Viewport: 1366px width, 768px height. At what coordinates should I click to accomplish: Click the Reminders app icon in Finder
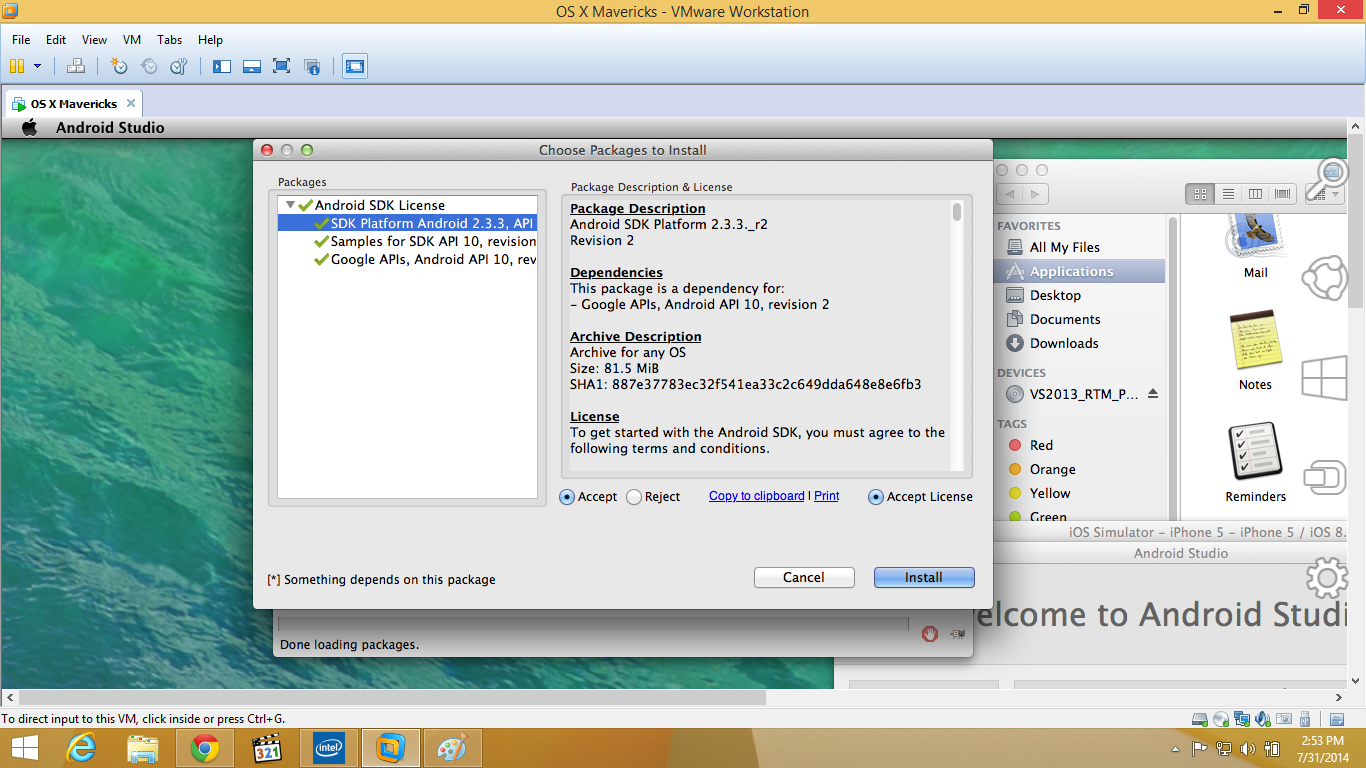[1255, 452]
